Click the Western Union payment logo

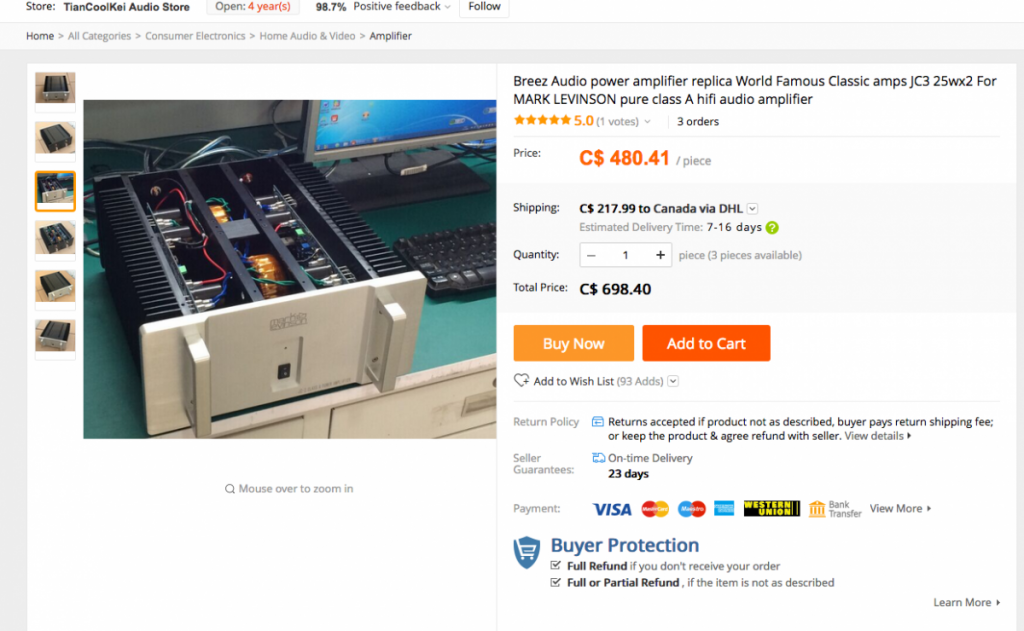771,508
